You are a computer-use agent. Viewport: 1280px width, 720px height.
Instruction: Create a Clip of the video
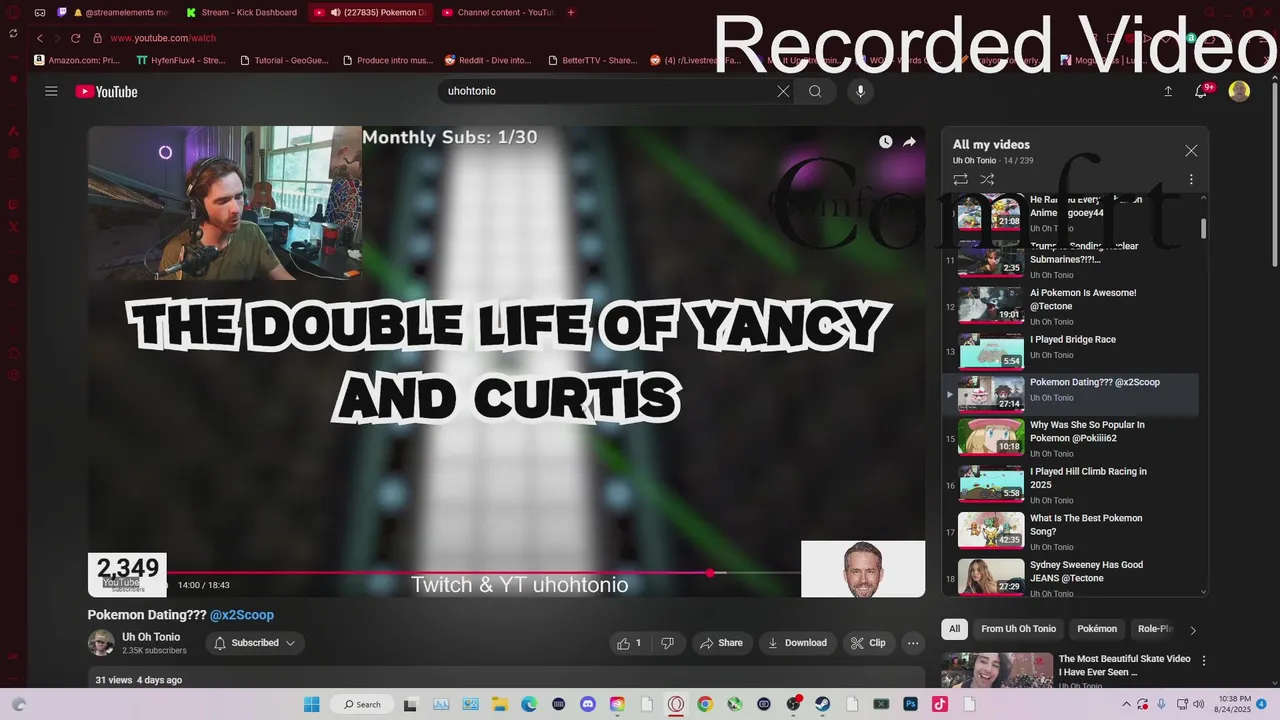pyautogui.click(x=868, y=643)
